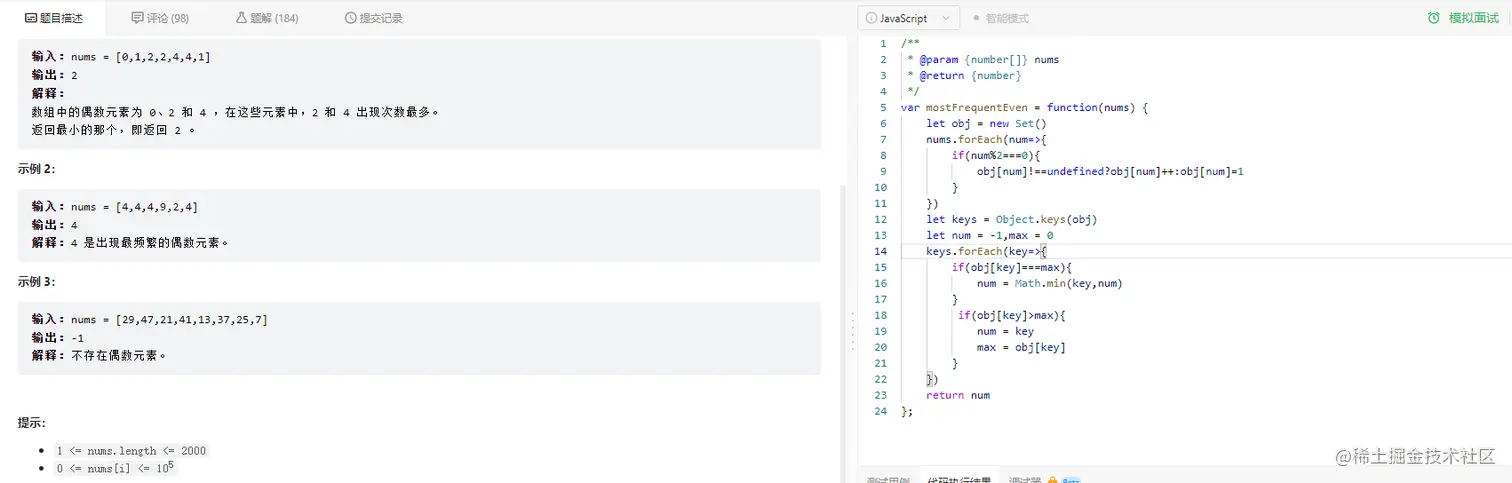Click the 模拟面试 button
Image resolution: width=1512 pixels, height=483 pixels.
tap(1462, 18)
